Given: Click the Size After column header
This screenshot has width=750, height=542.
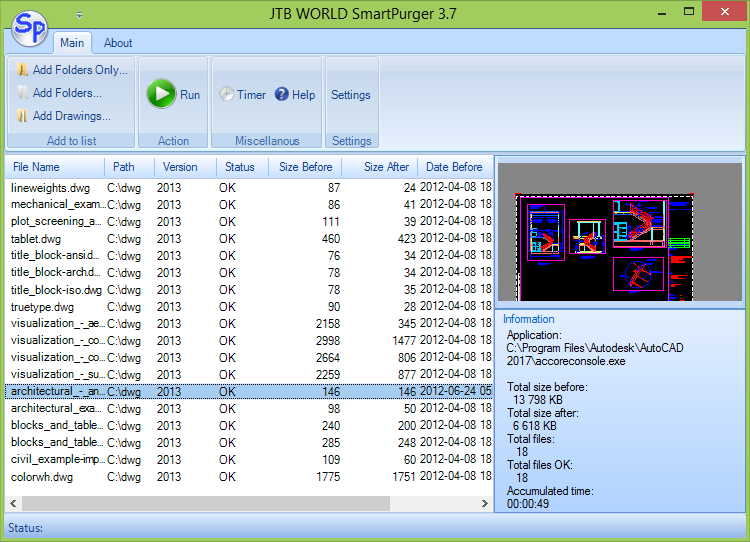Looking at the screenshot, I should point(386,167).
